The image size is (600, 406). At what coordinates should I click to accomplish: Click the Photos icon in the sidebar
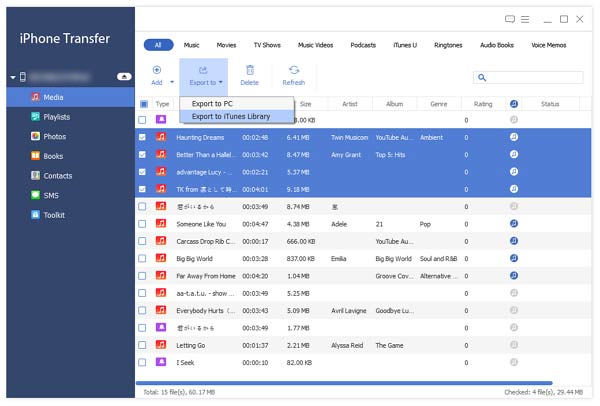35,136
